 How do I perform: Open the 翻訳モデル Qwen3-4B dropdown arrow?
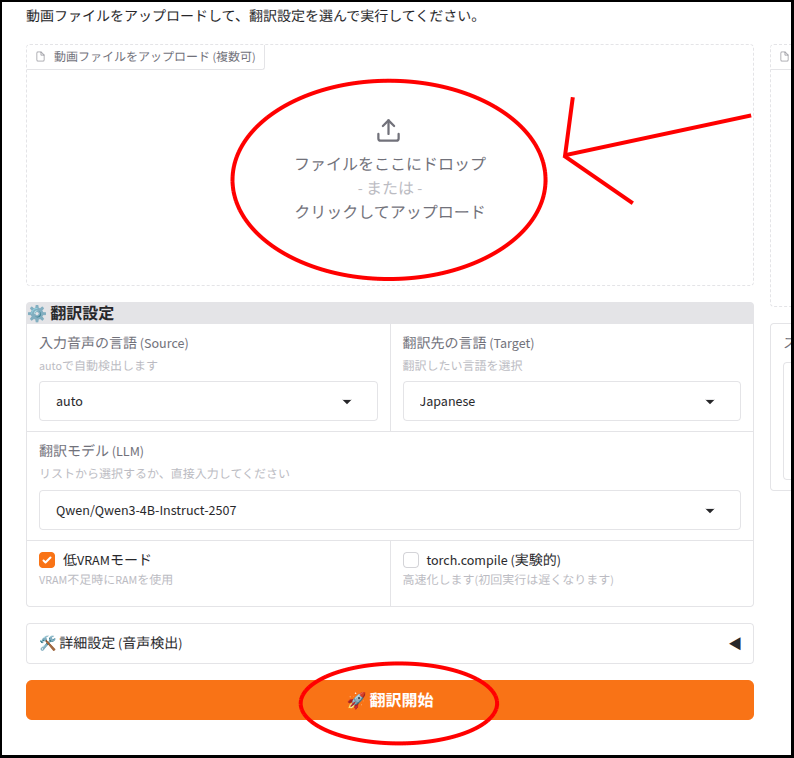tap(710, 510)
